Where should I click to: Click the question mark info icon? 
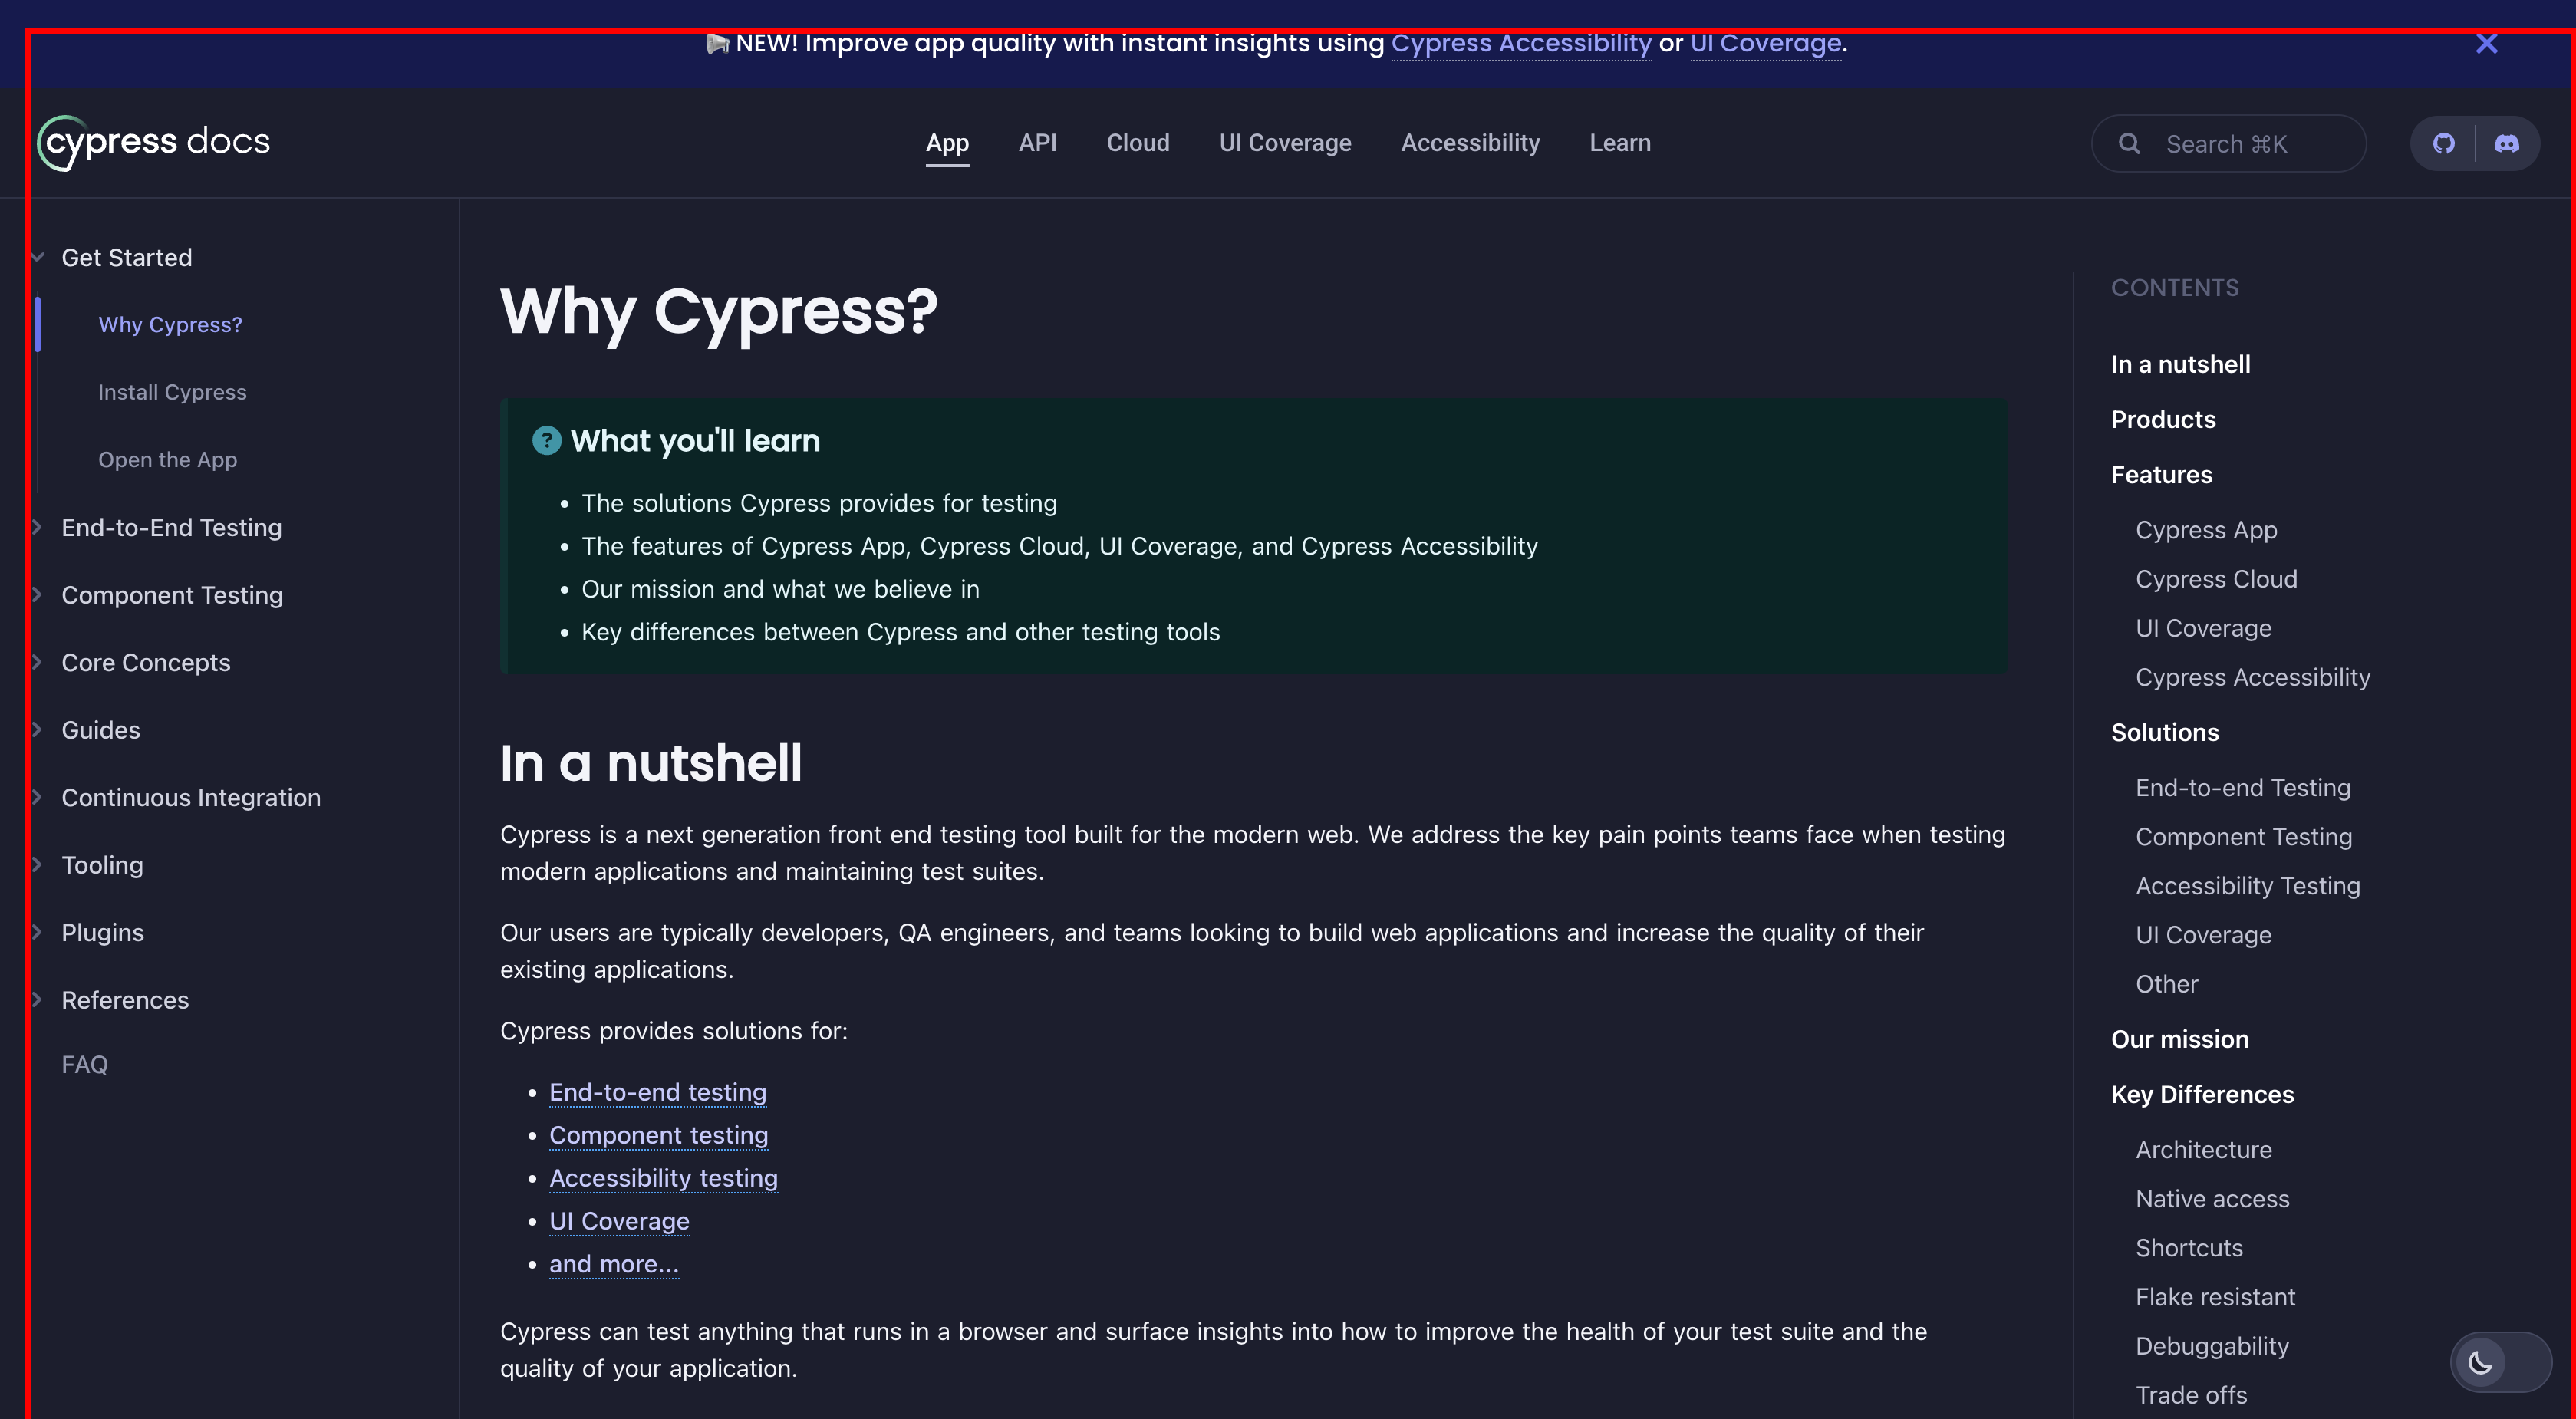tap(546, 441)
